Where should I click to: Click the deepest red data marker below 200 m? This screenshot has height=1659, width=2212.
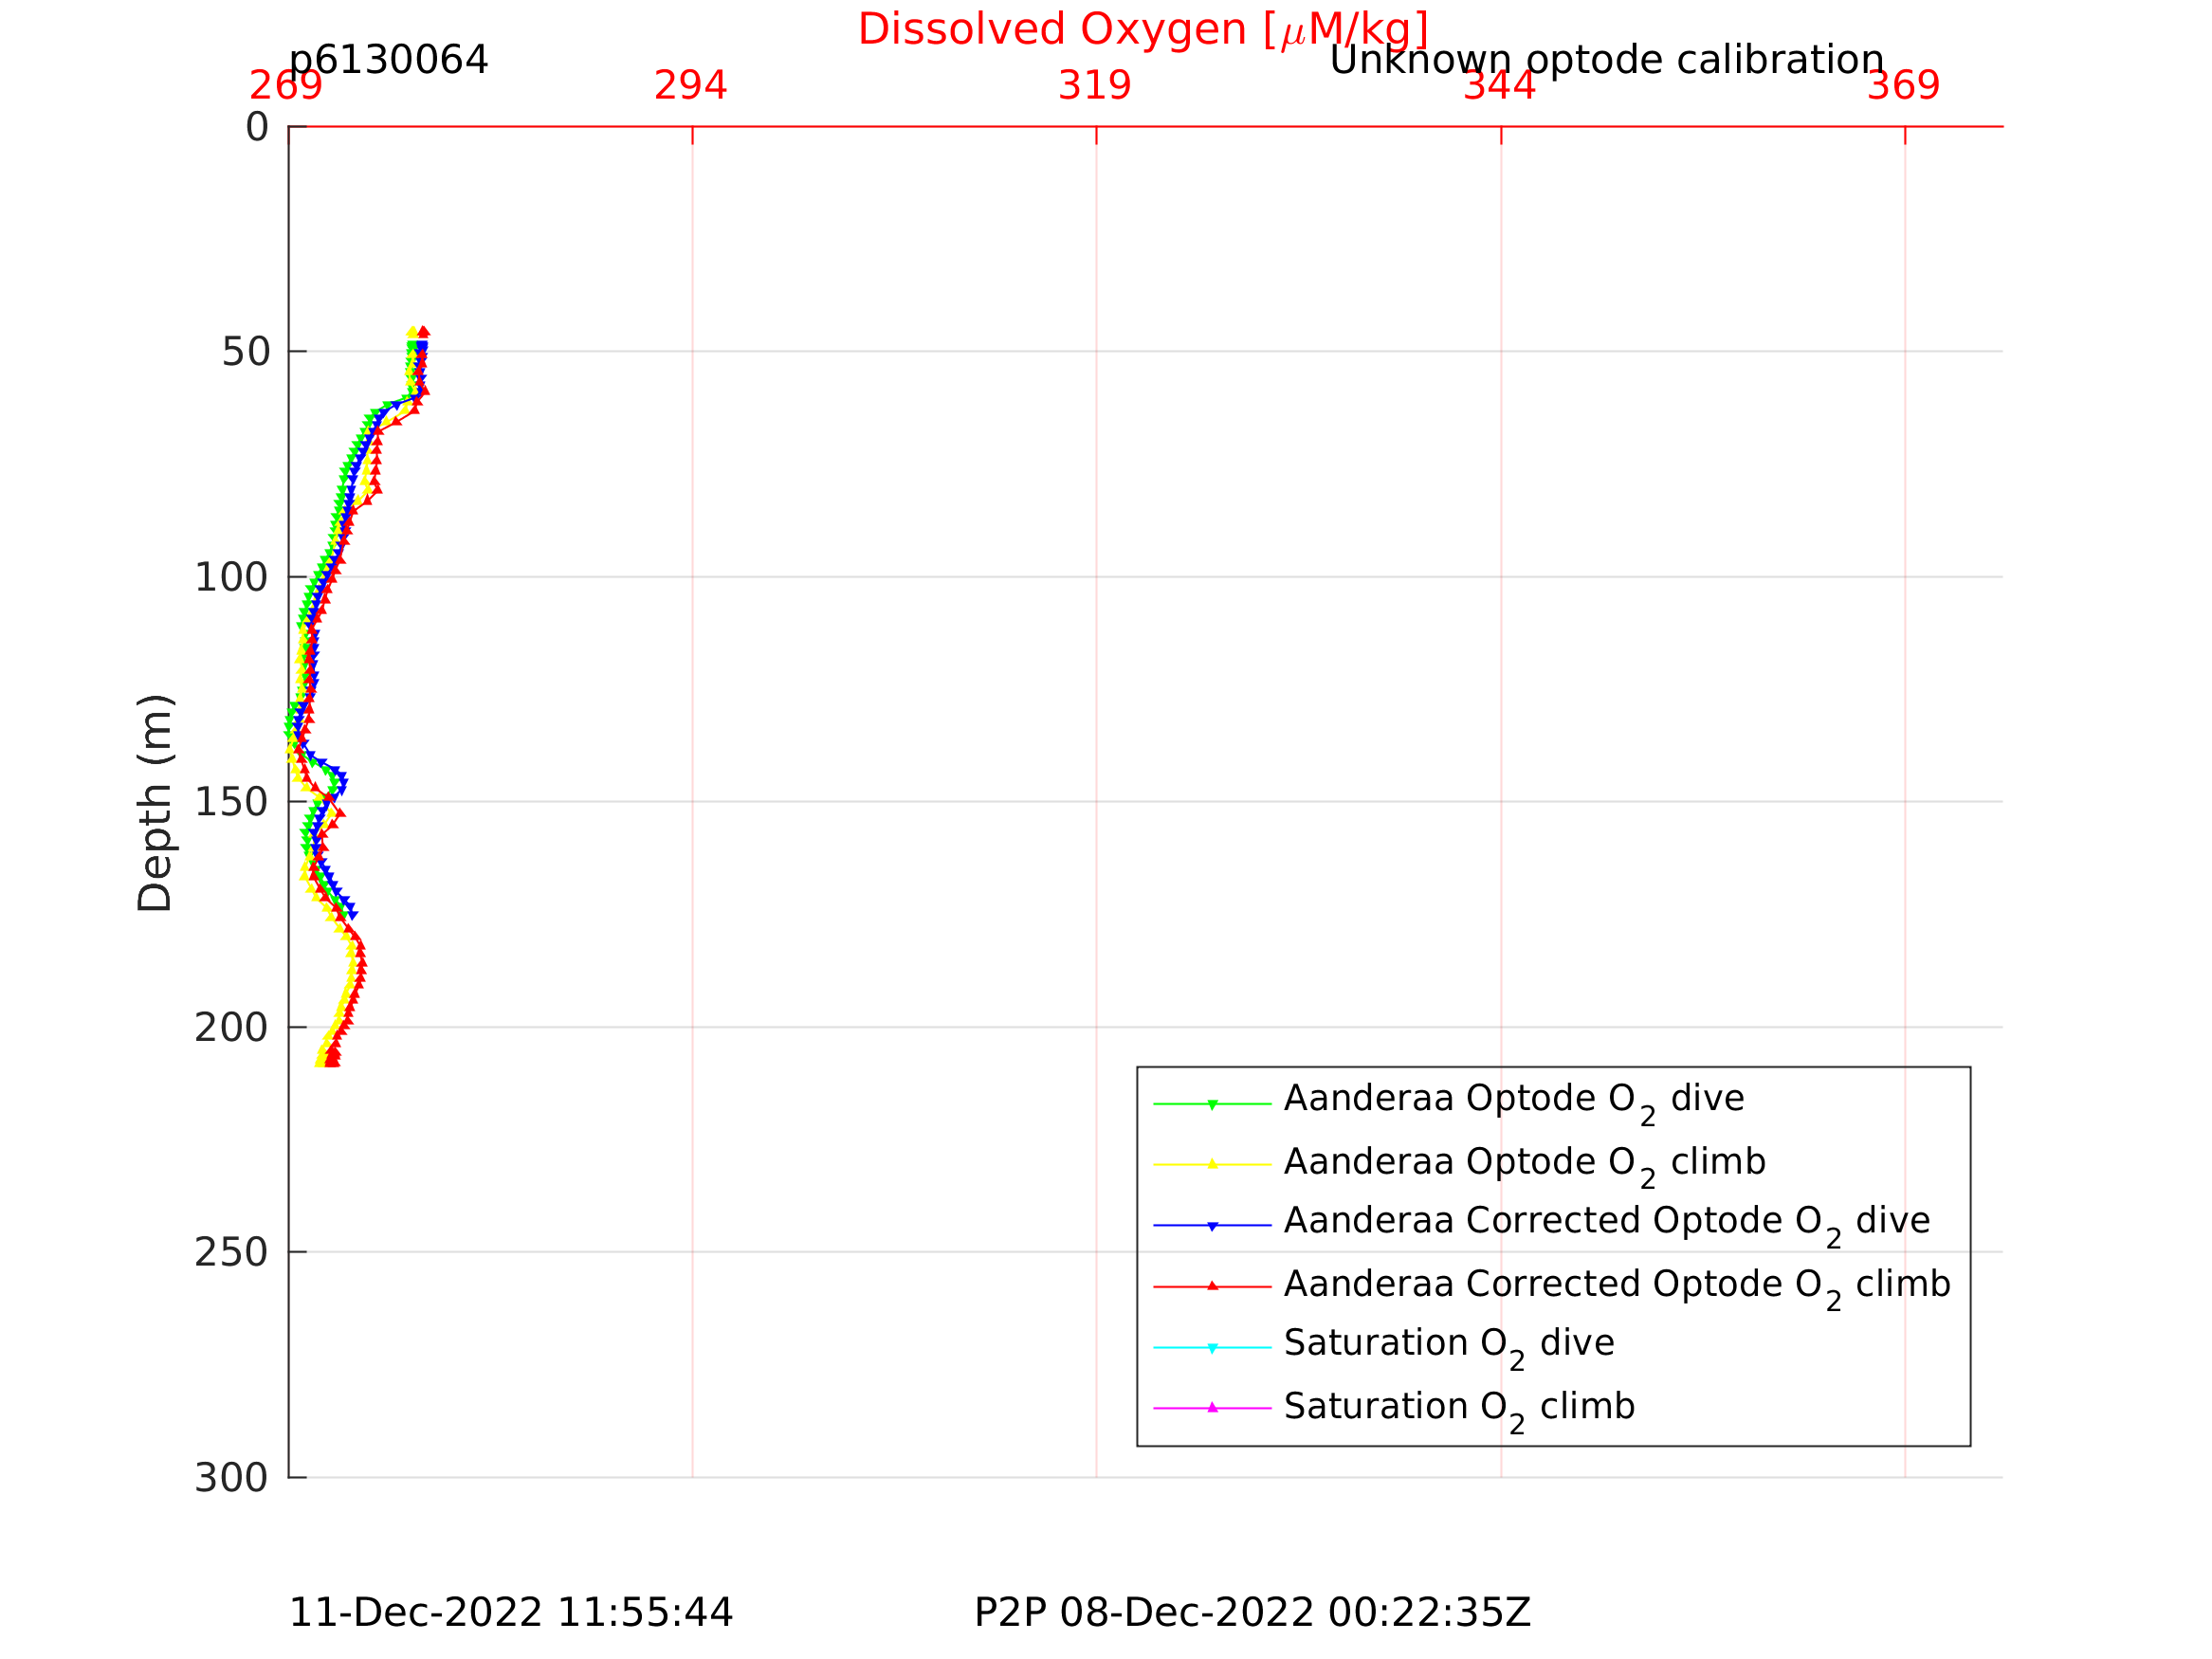tap(332, 1062)
